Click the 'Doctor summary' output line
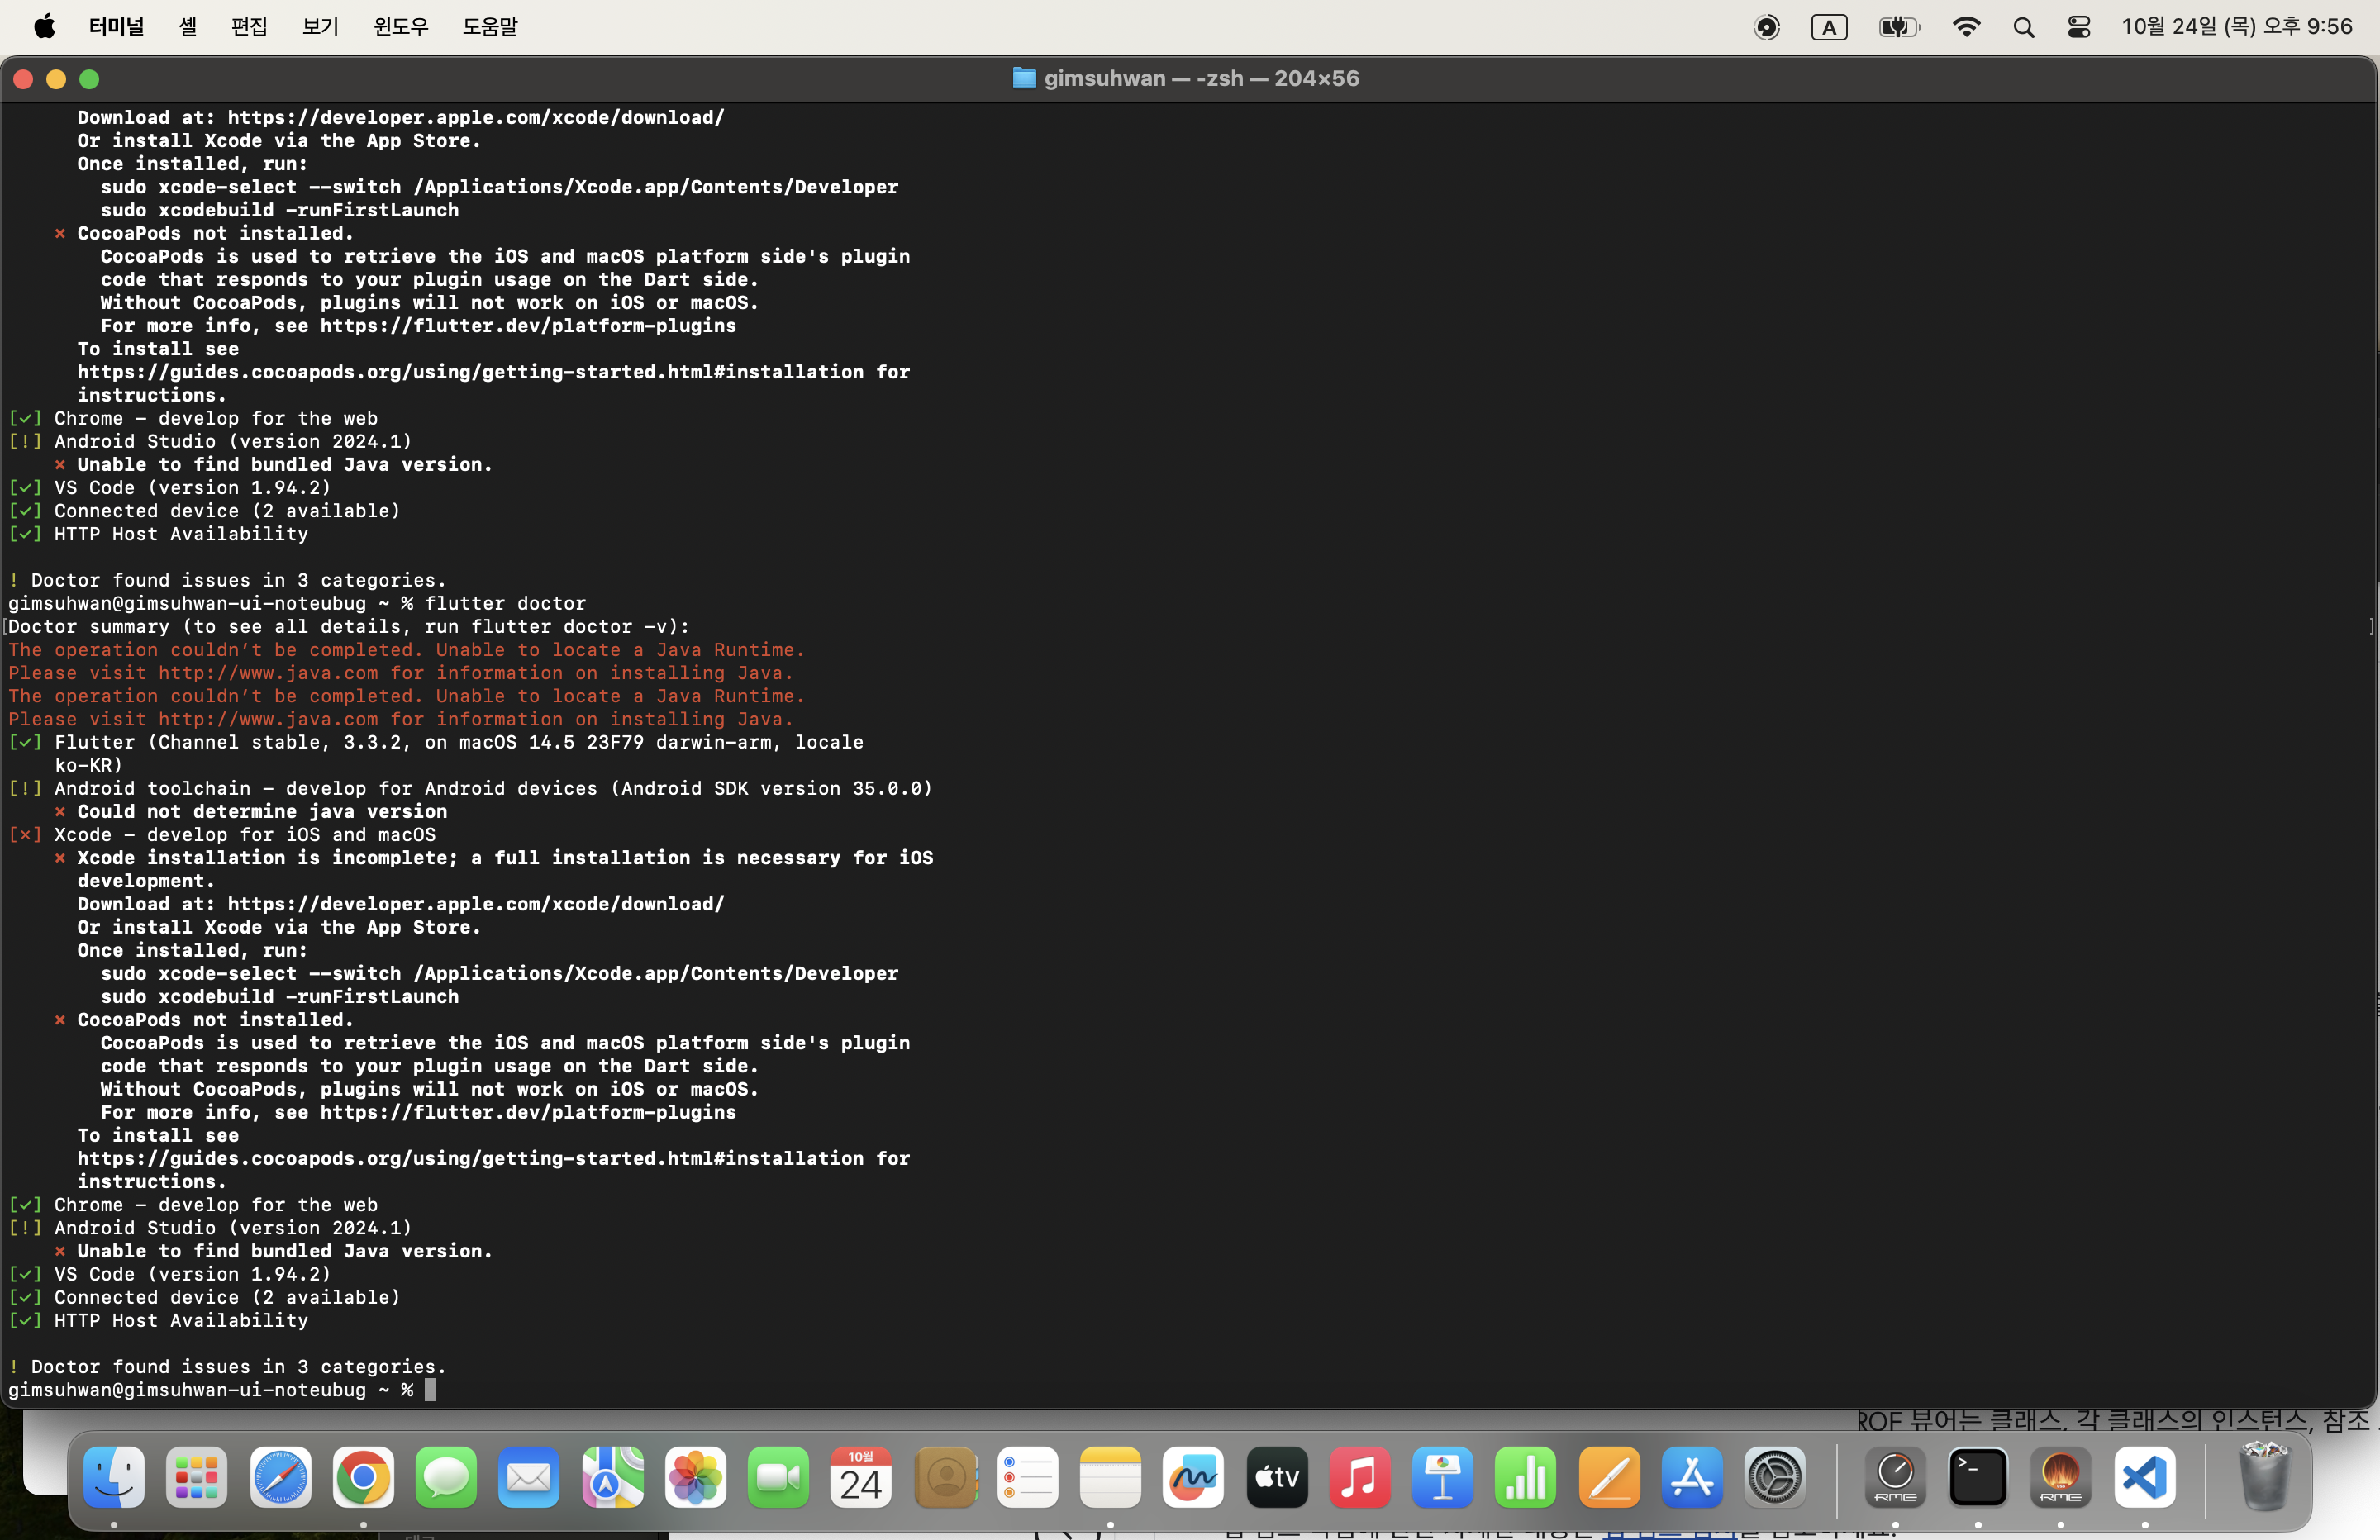The image size is (2380, 1540). tap(349, 626)
